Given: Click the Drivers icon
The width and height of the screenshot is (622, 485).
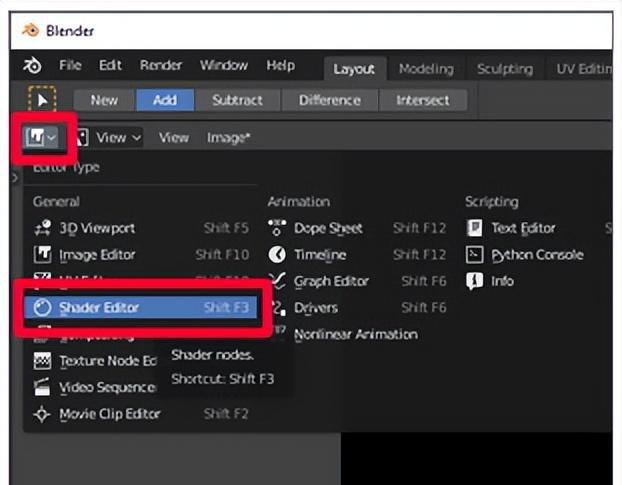Looking at the screenshot, I should coord(279,308).
